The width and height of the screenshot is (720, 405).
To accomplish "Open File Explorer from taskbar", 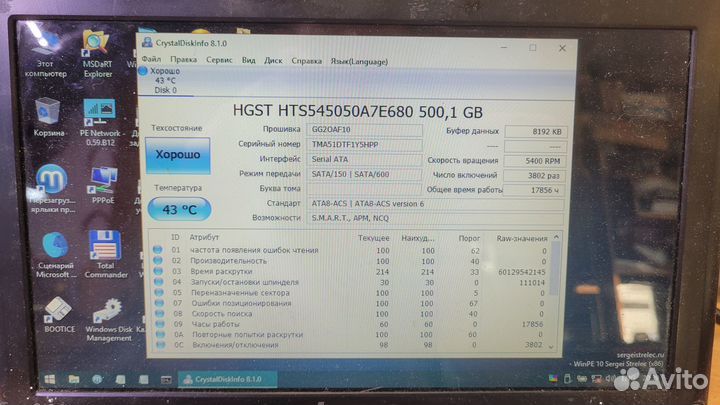I will [73, 379].
